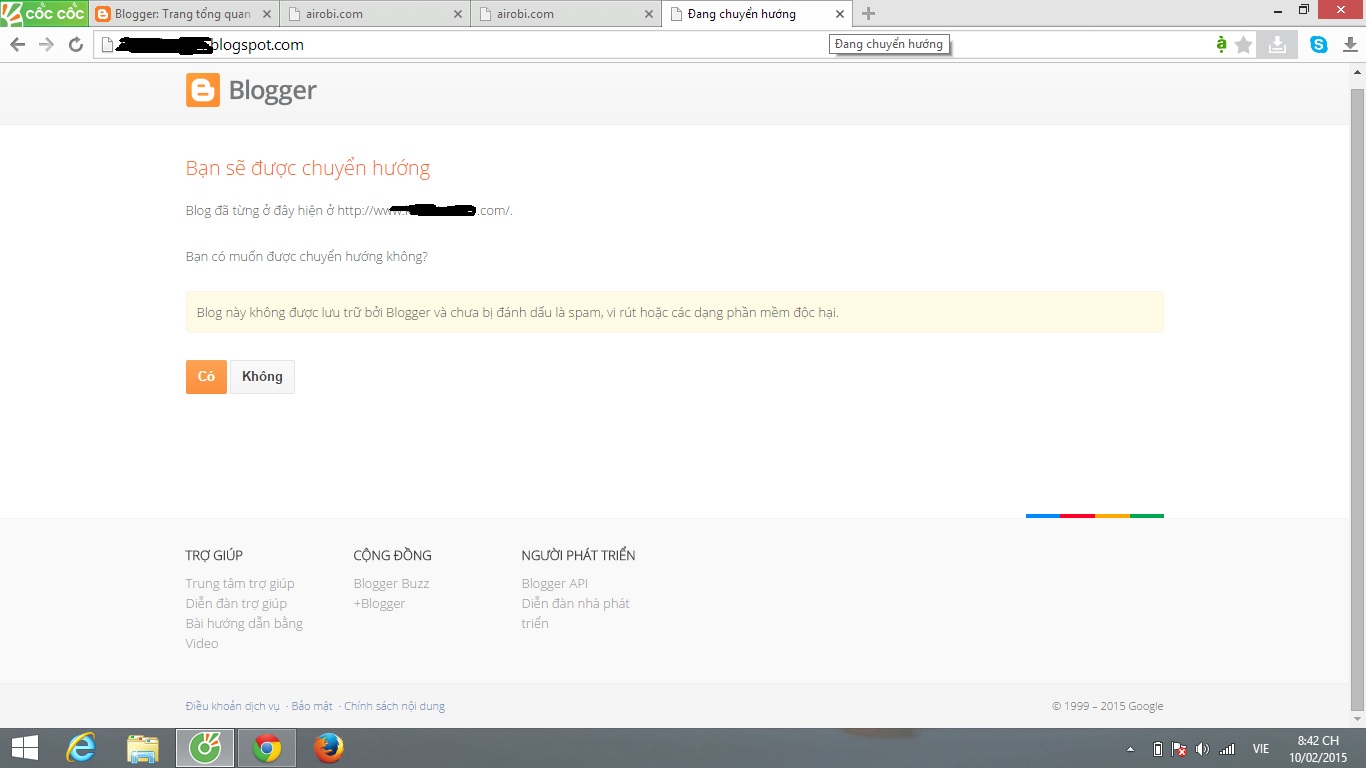Viewport: 1366px width, 768px height.
Task: Click the Cốc Cốc taskbar icon
Action: pyautogui.click(x=205, y=748)
